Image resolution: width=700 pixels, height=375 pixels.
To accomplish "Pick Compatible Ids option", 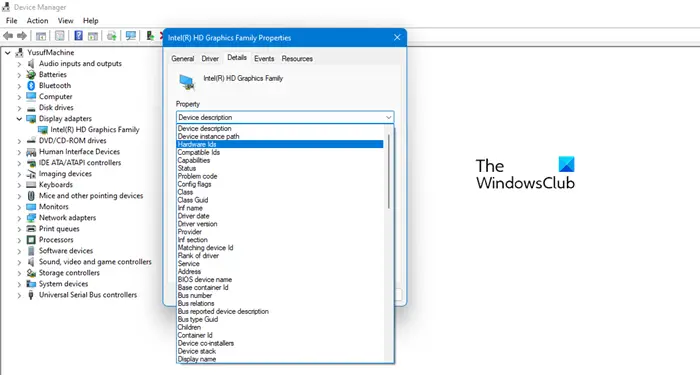I will pos(199,152).
